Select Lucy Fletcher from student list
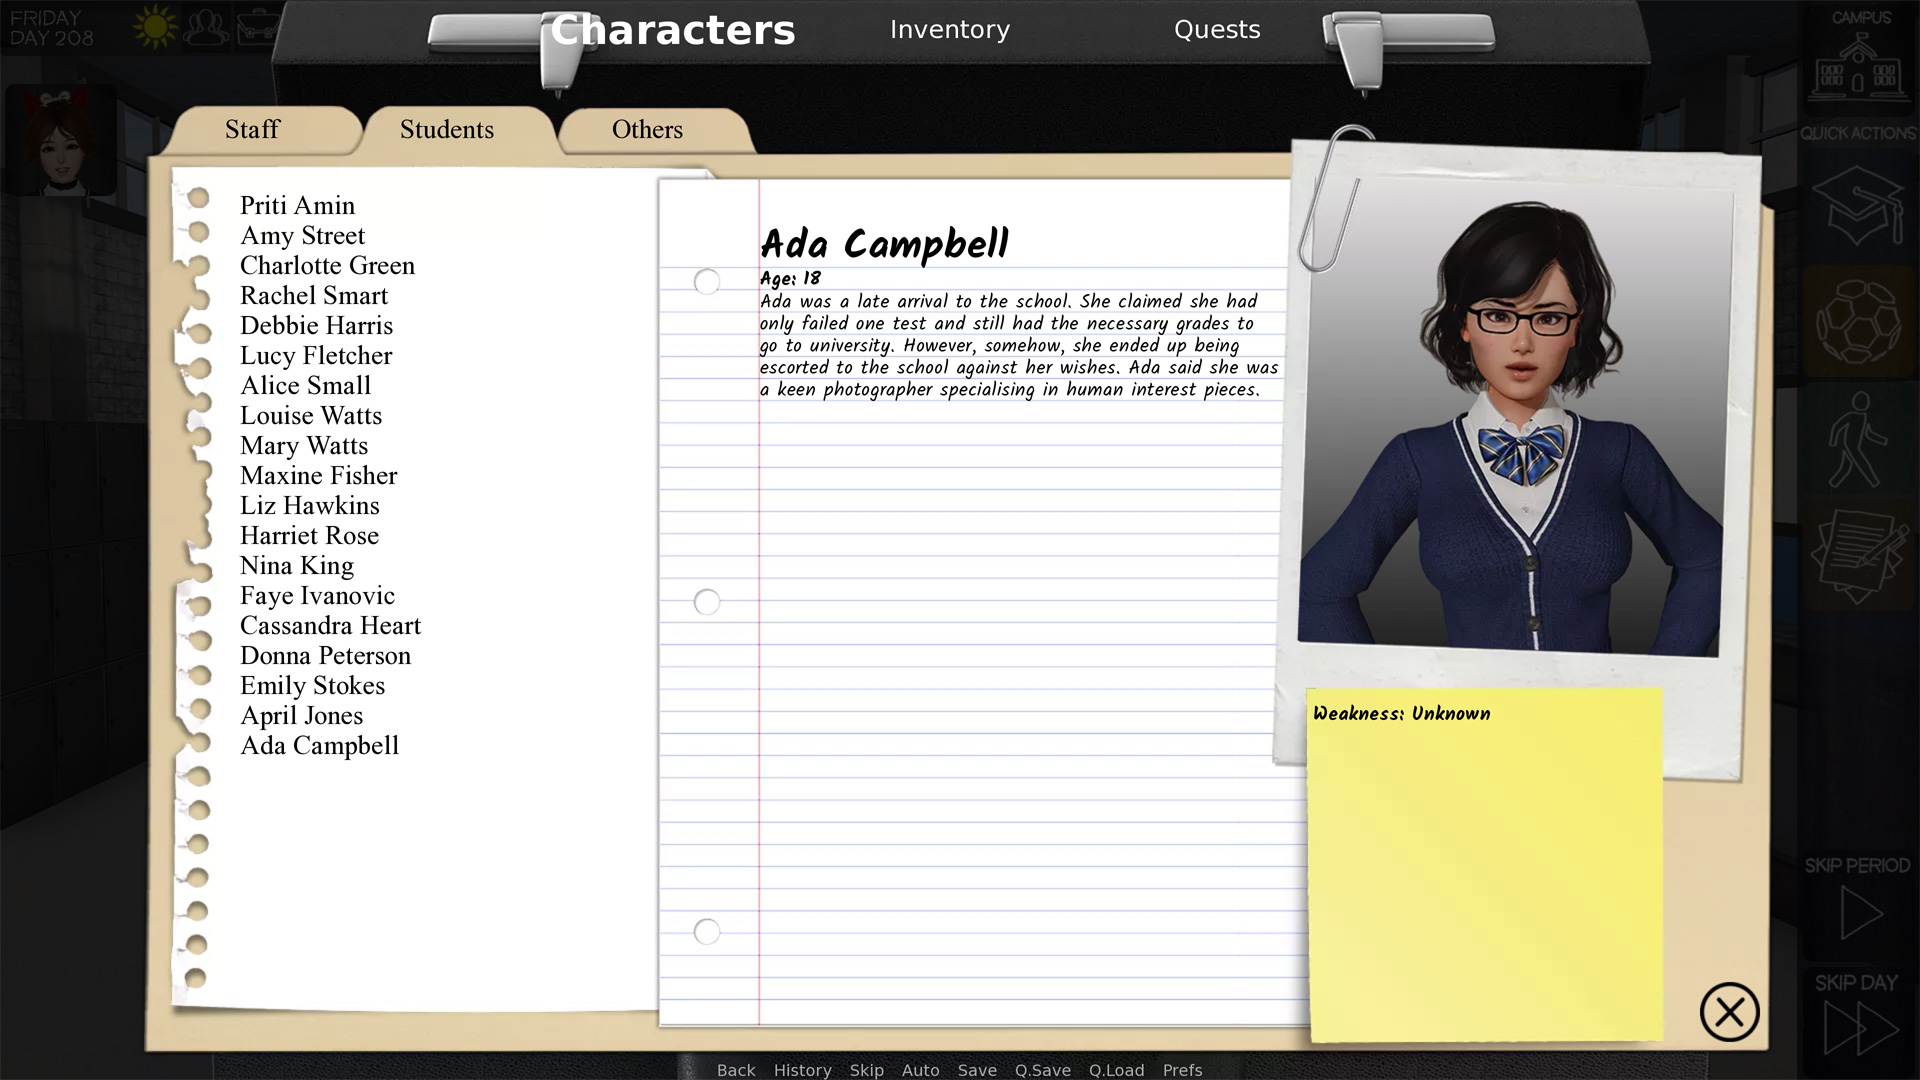This screenshot has height=1080, width=1920. pos(316,356)
